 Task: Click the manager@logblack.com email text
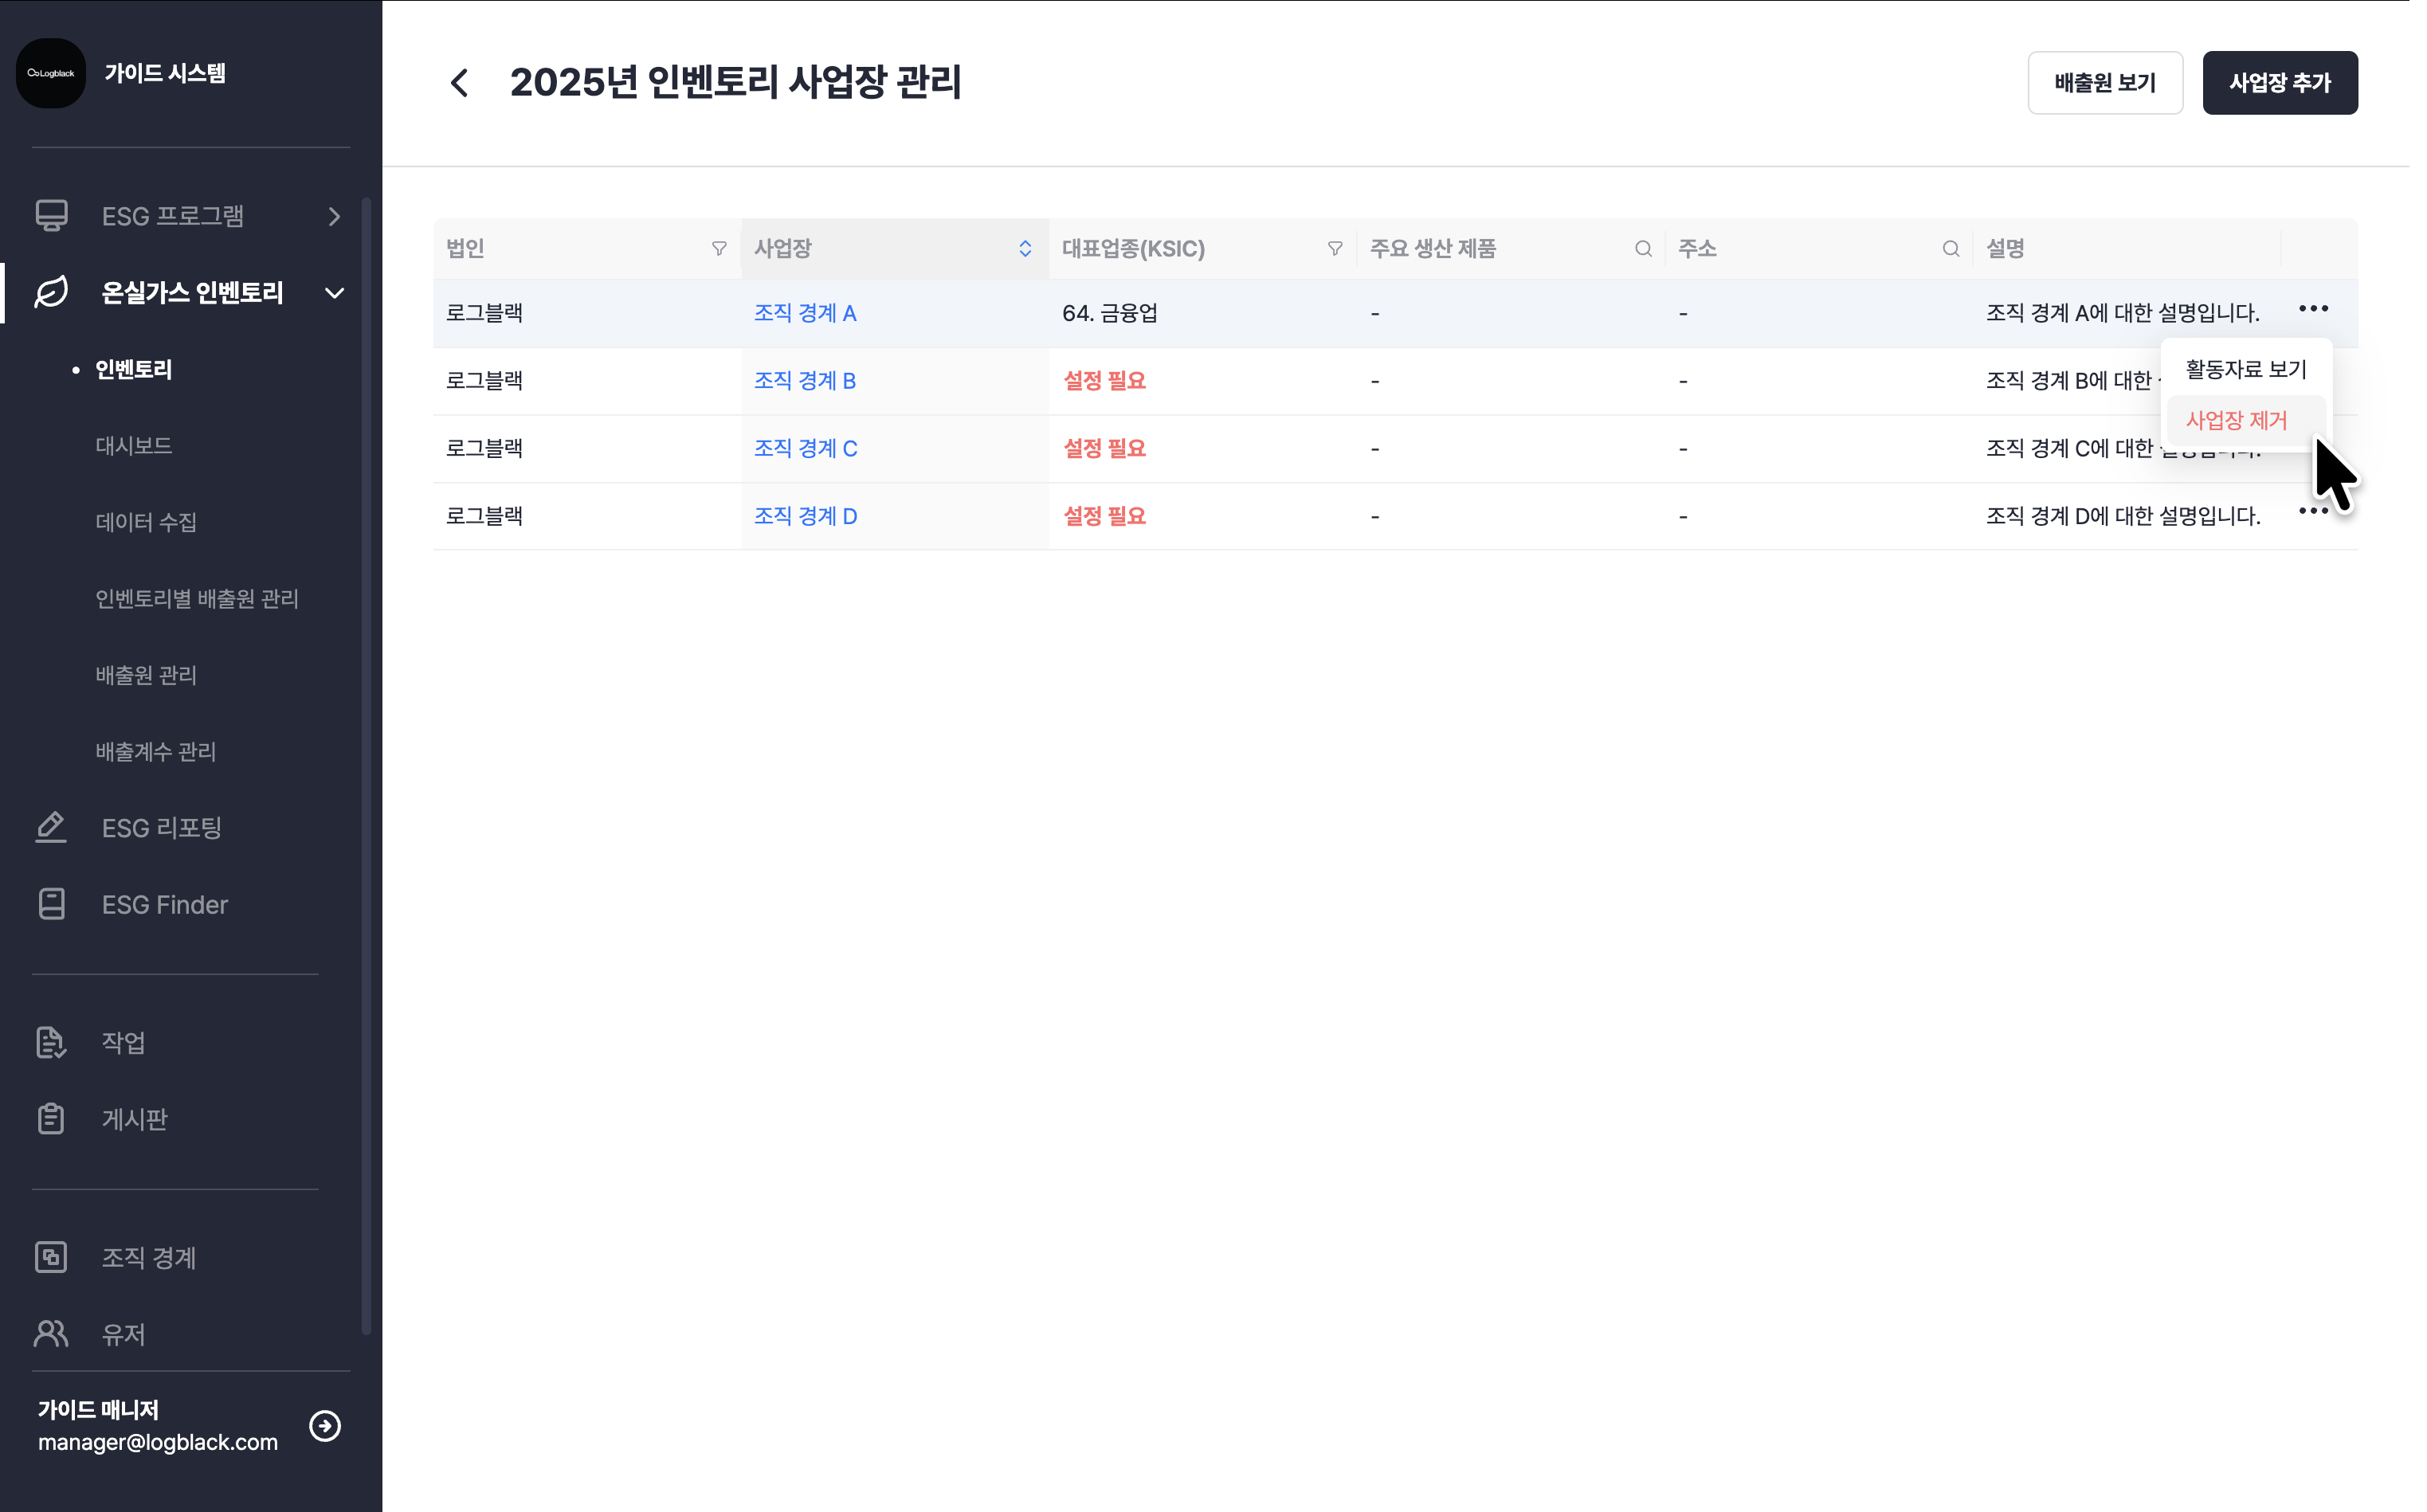pyautogui.click(x=158, y=1442)
